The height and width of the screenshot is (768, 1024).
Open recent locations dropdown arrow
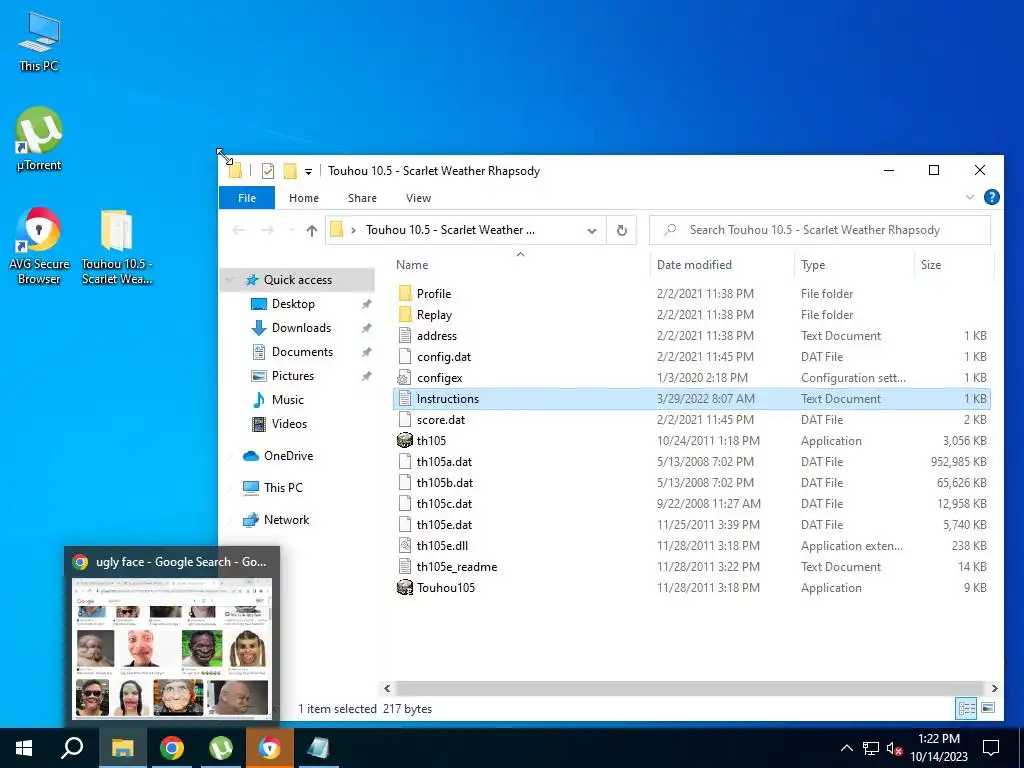(x=291, y=231)
